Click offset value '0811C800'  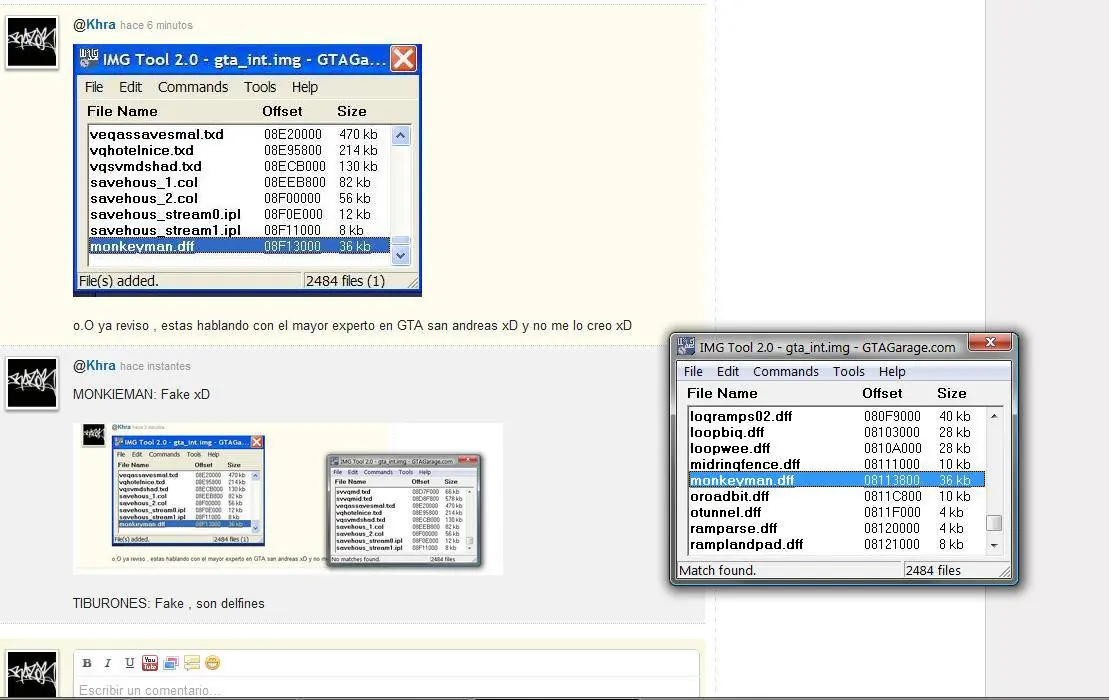point(893,496)
